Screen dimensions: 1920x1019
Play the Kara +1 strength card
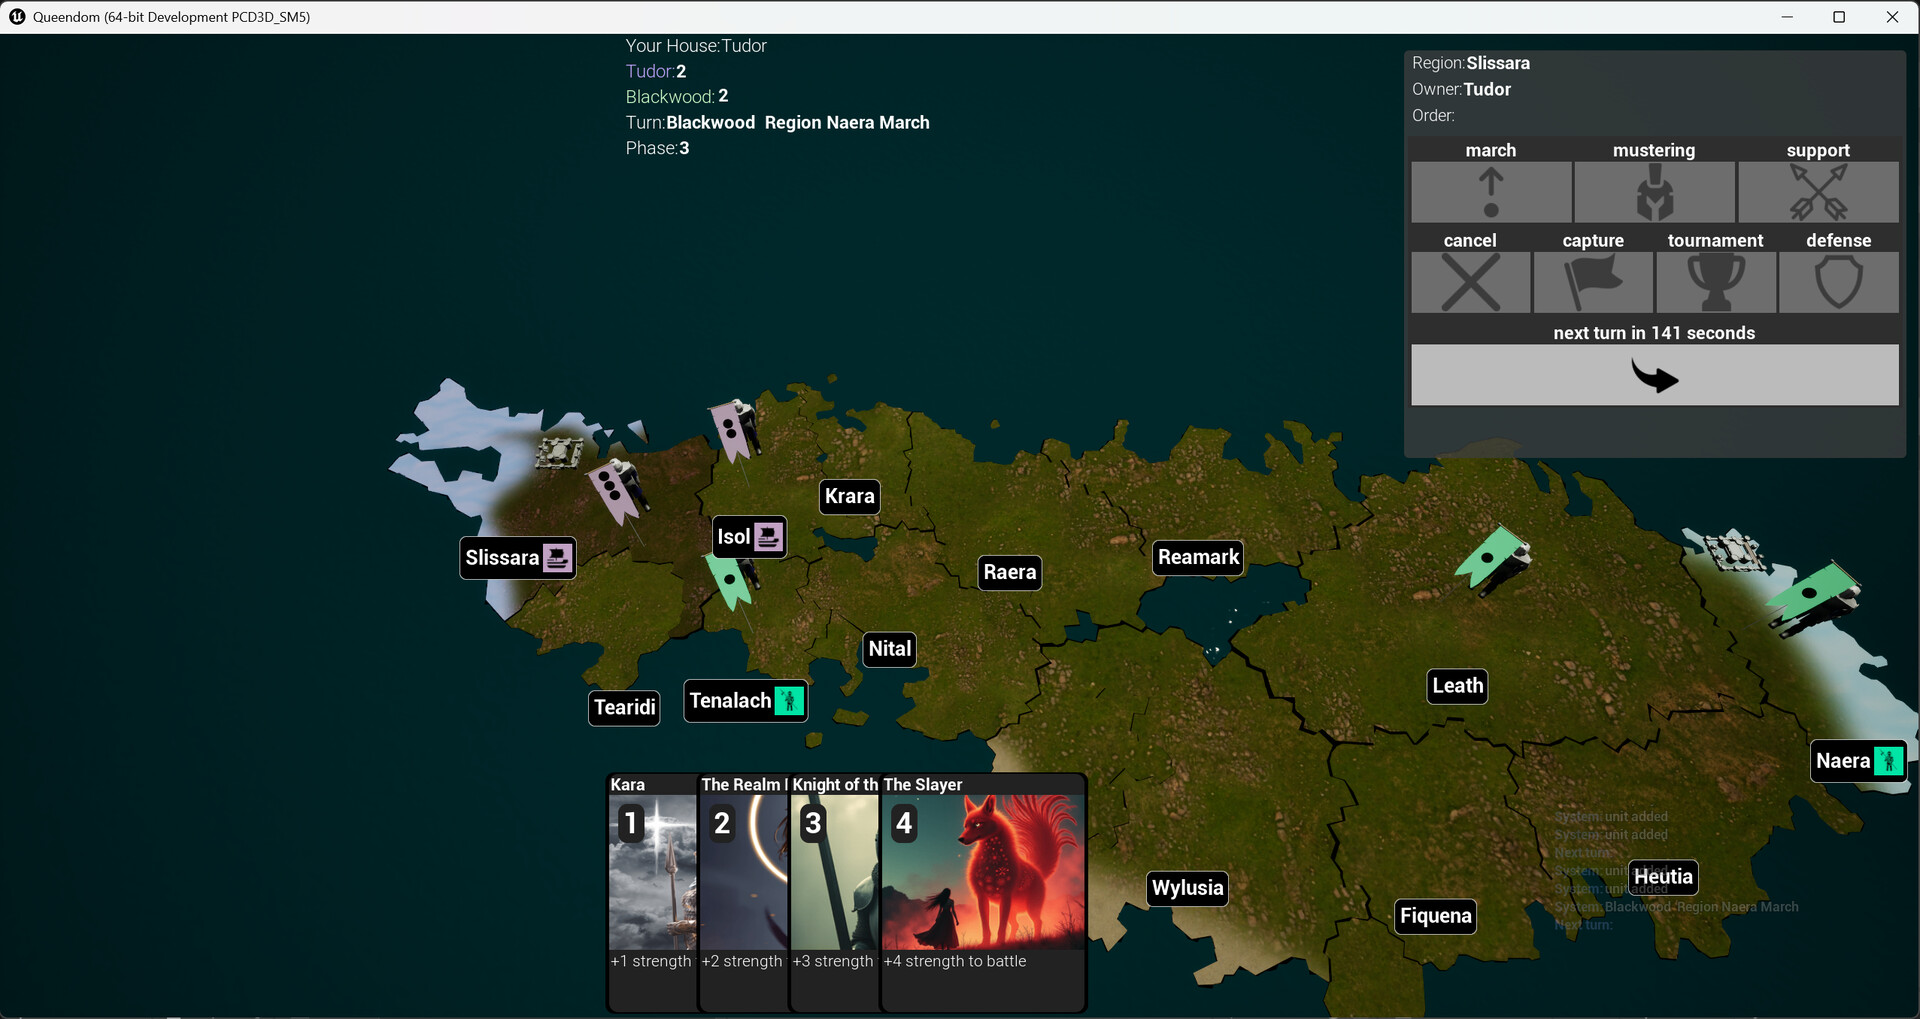point(652,872)
